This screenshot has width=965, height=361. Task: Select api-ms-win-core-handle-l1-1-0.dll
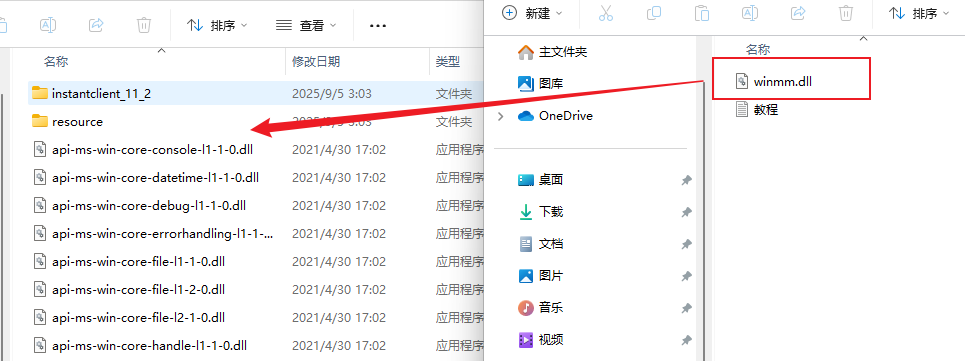[150, 346]
